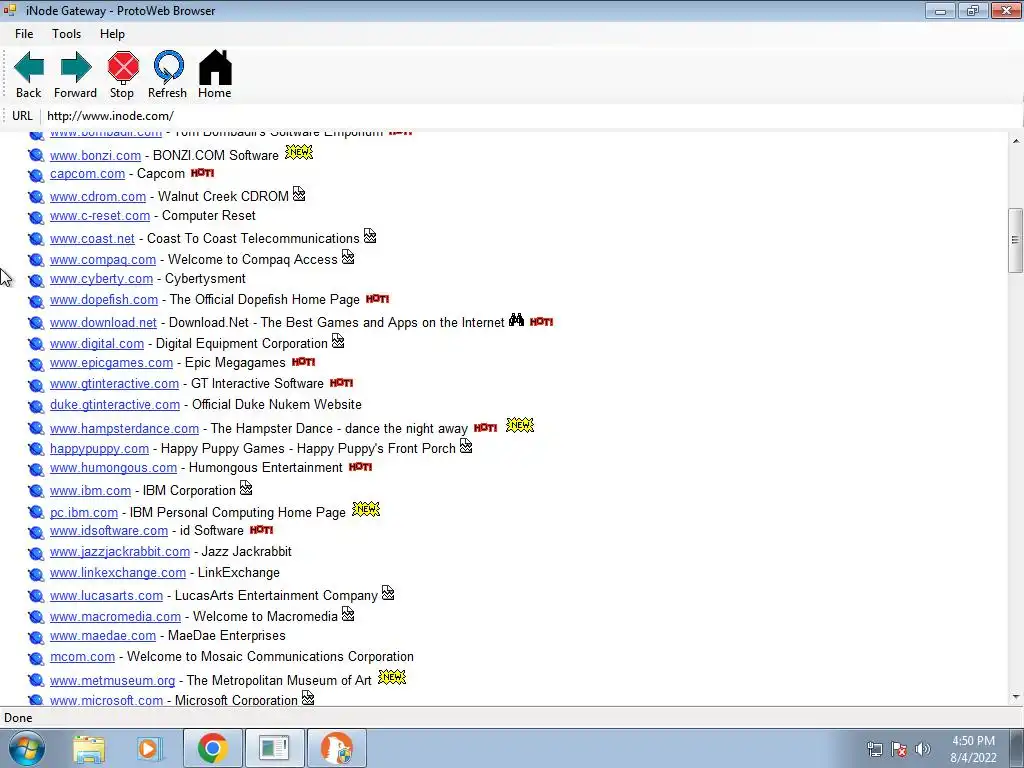Open Google Chrome from taskbar
Viewport: 1024px width, 768px height.
[x=212, y=748]
